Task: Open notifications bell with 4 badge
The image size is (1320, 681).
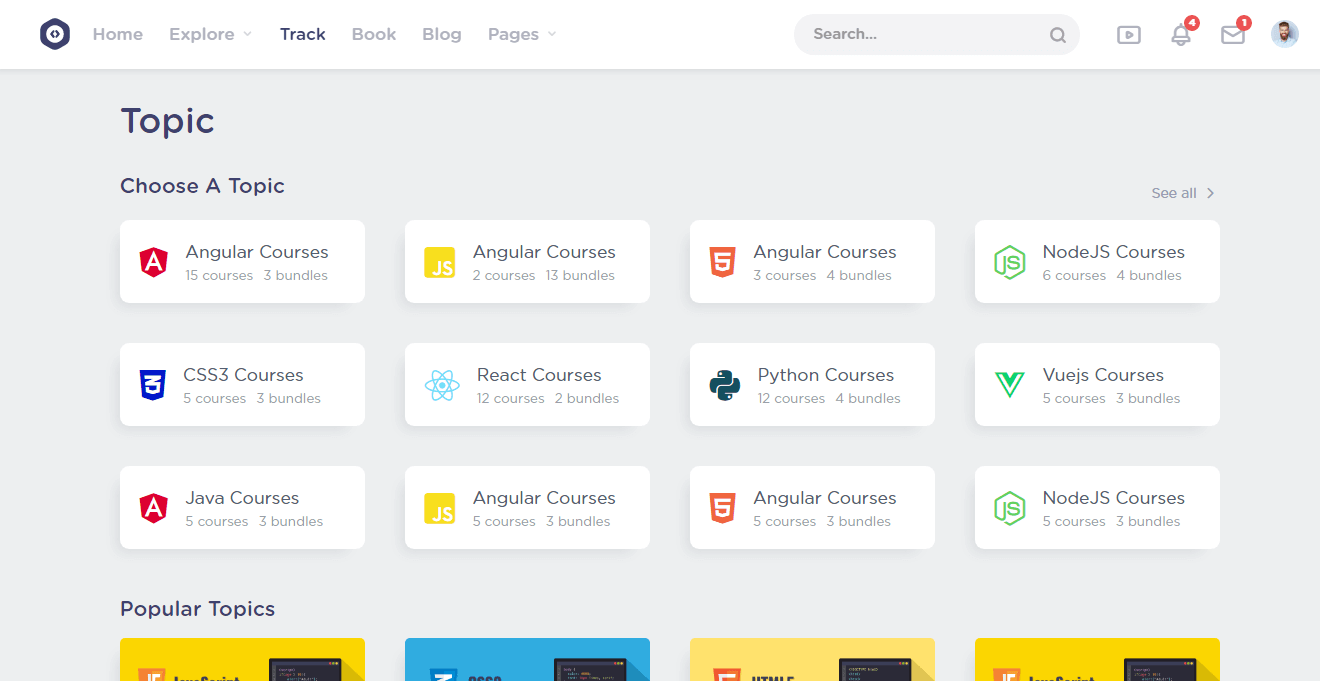Action: tap(1181, 35)
